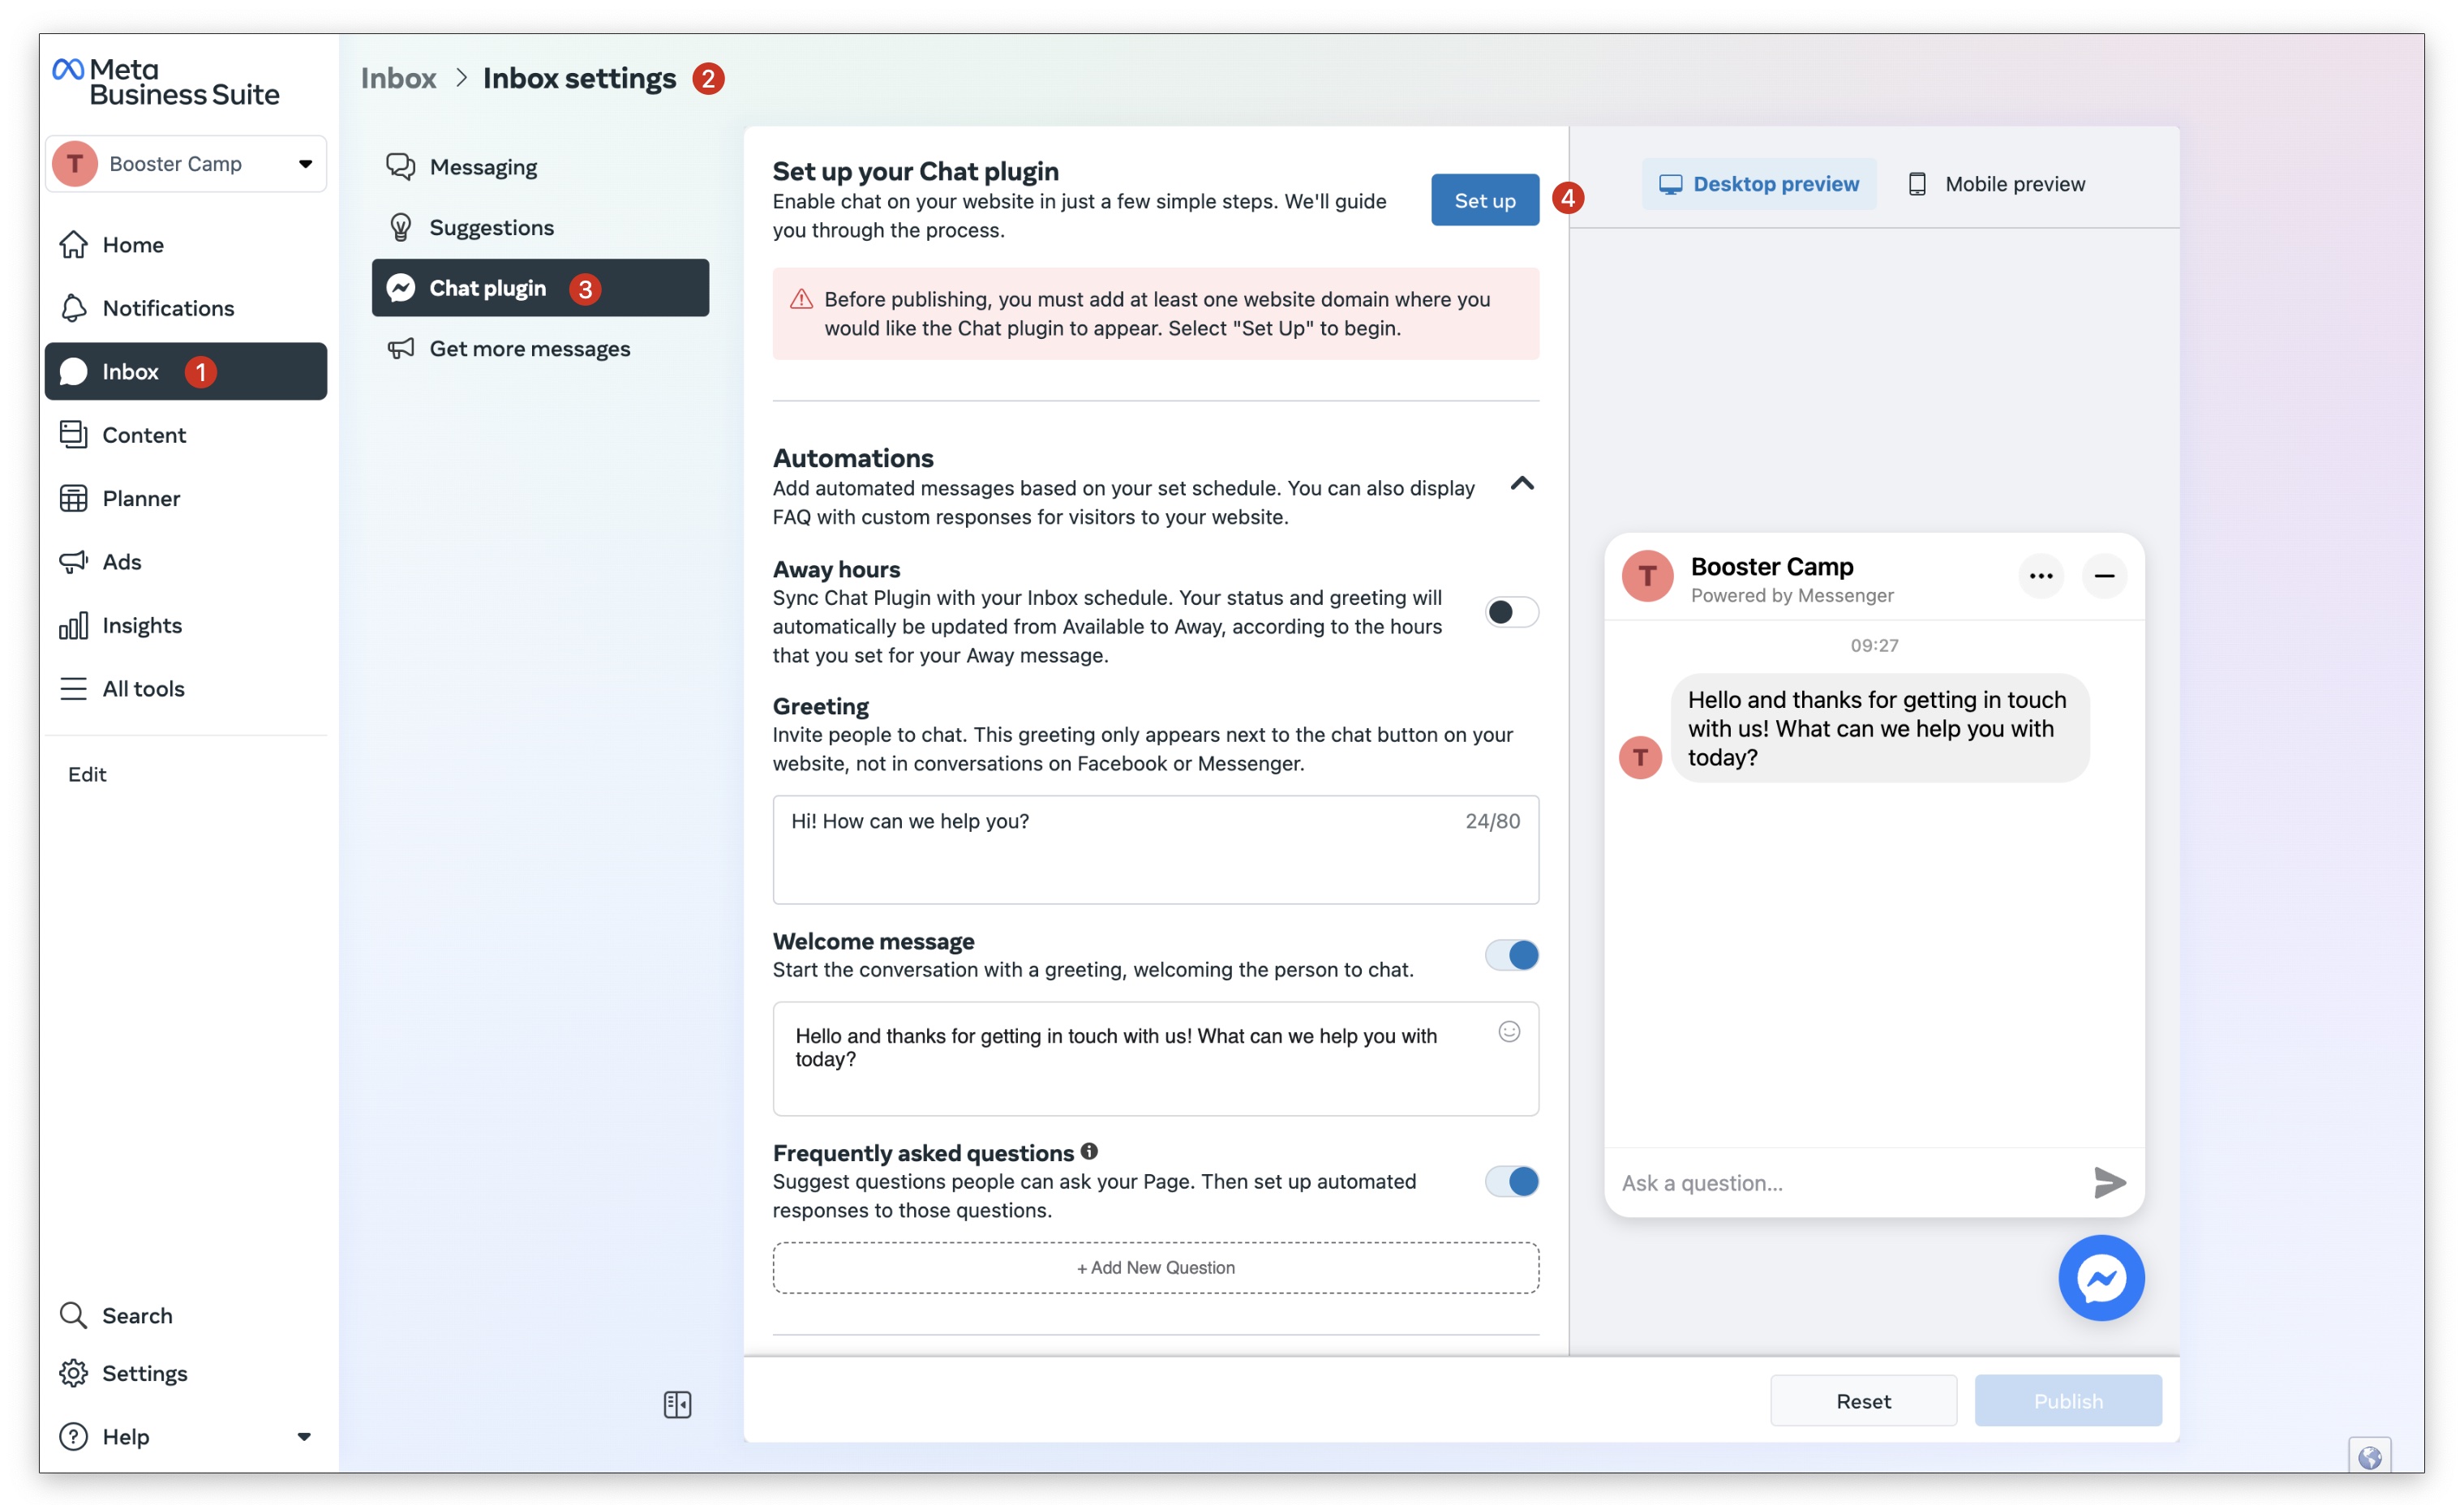Screen dimensions: 2464x1505
Task: Expand the Help menu arrow
Action: pyautogui.click(x=304, y=1436)
